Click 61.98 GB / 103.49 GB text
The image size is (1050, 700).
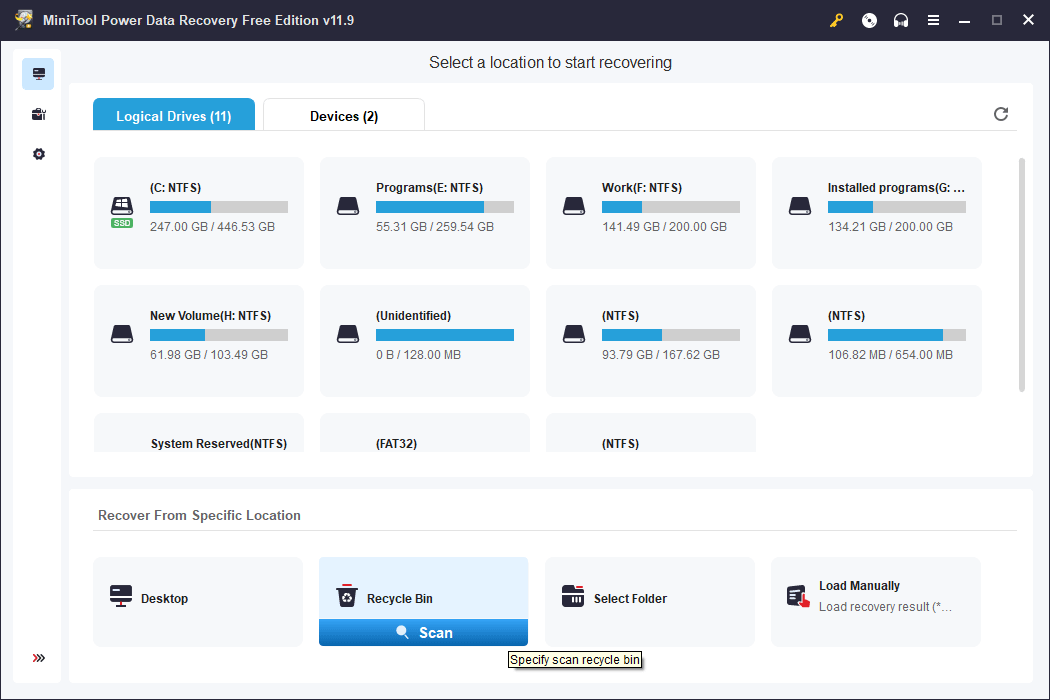coord(209,354)
